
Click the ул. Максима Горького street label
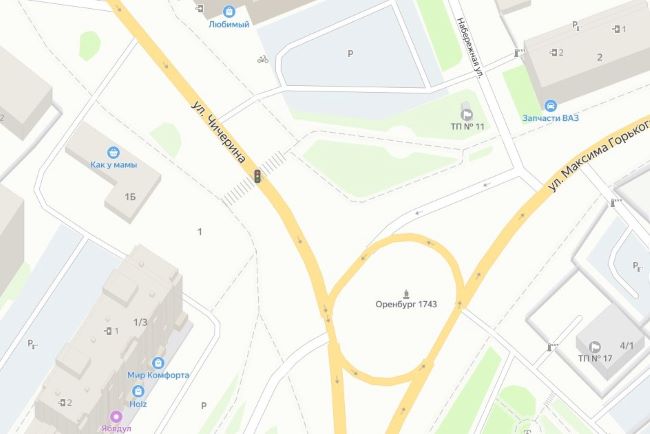[x=597, y=156]
